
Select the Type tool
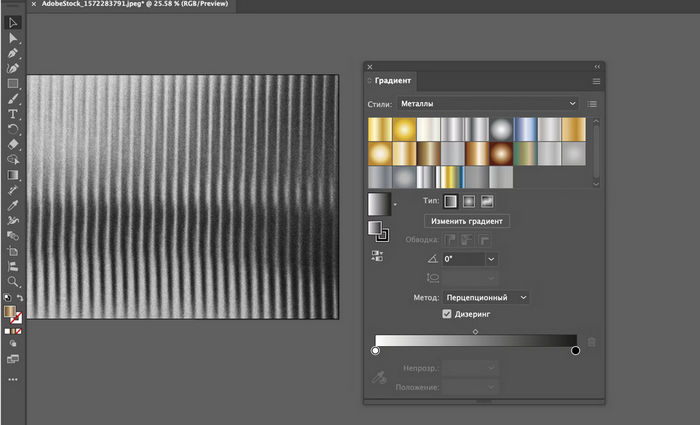point(13,114)
